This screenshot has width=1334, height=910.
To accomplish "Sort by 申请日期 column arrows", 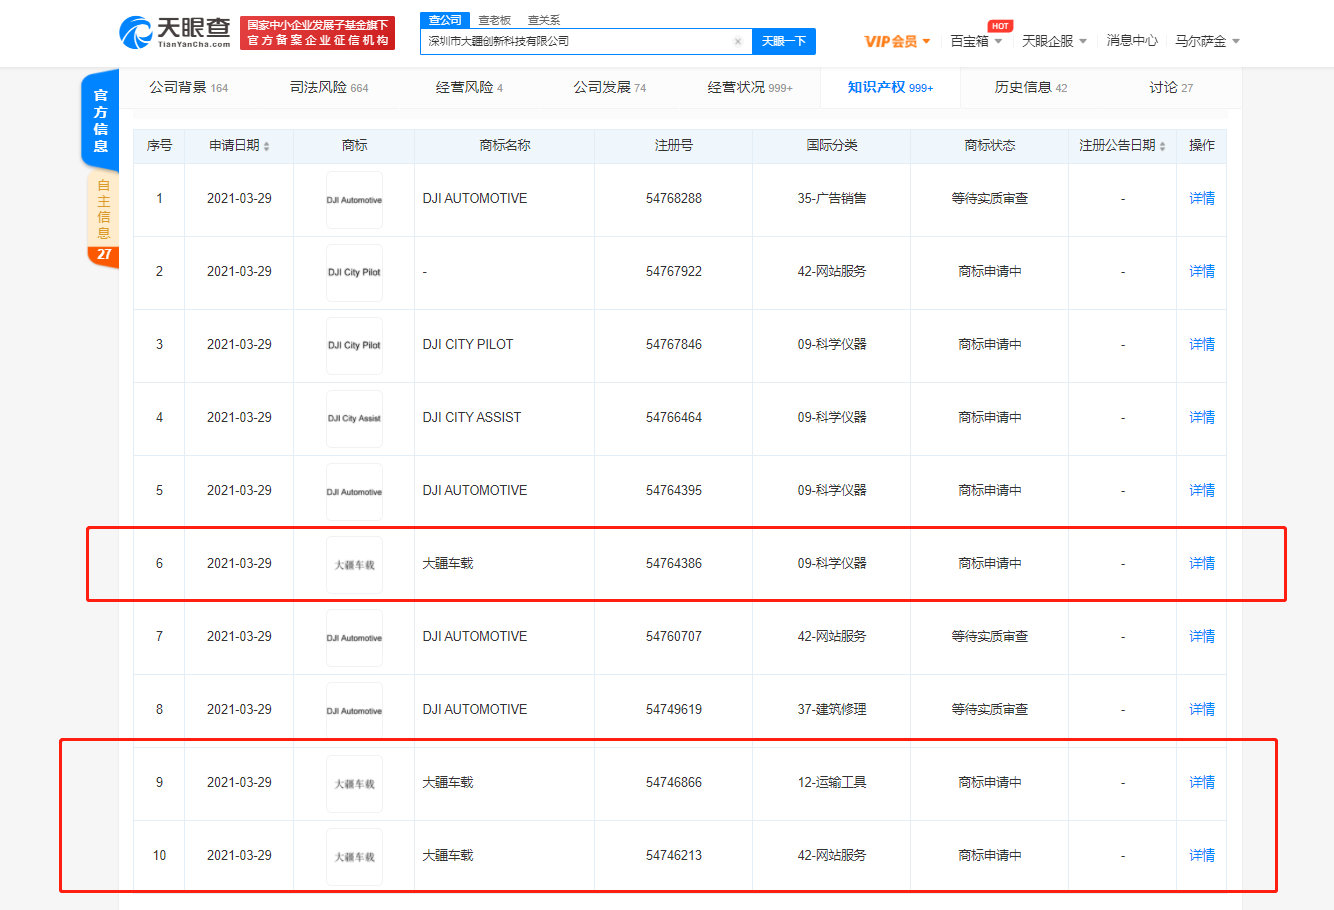I will tap(267, 147).
